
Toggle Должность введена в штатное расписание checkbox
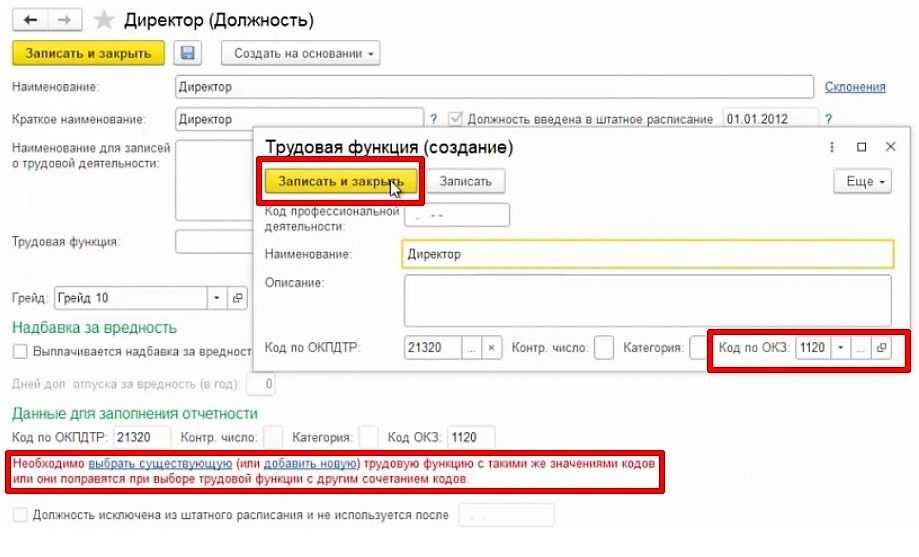(456, 119)
